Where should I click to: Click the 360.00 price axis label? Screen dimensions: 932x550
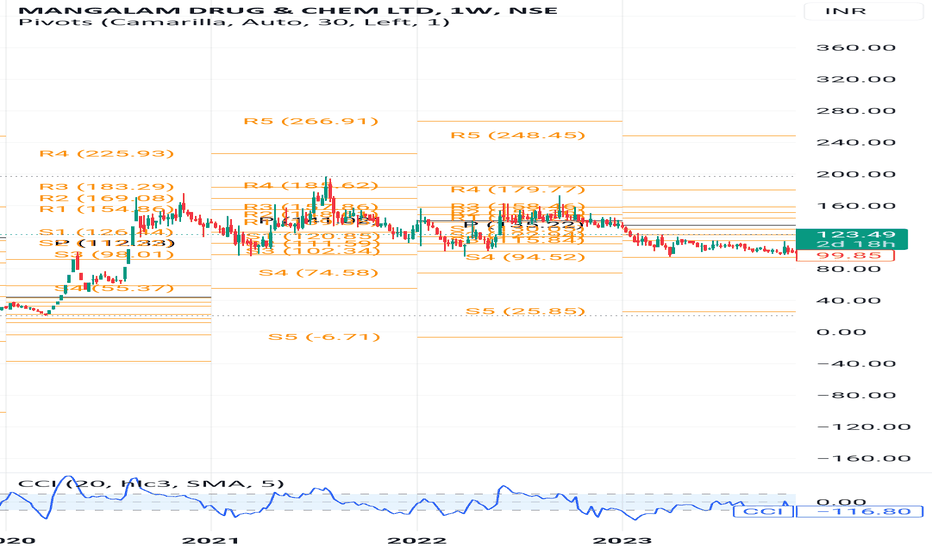[856, 48]
